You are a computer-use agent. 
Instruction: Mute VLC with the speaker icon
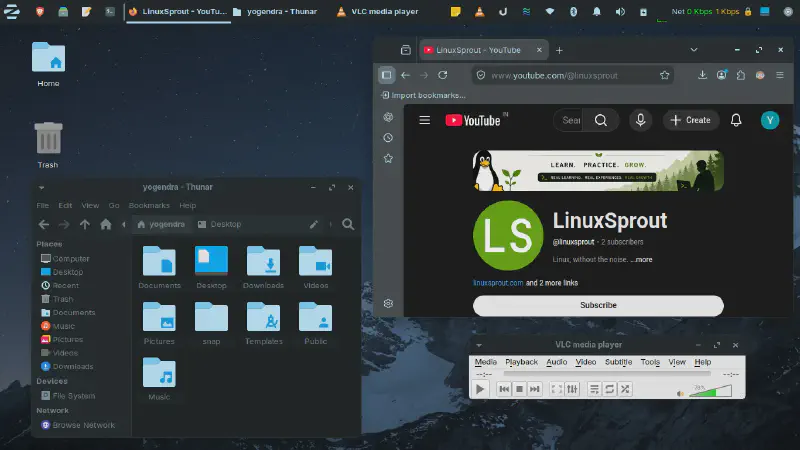680,393
